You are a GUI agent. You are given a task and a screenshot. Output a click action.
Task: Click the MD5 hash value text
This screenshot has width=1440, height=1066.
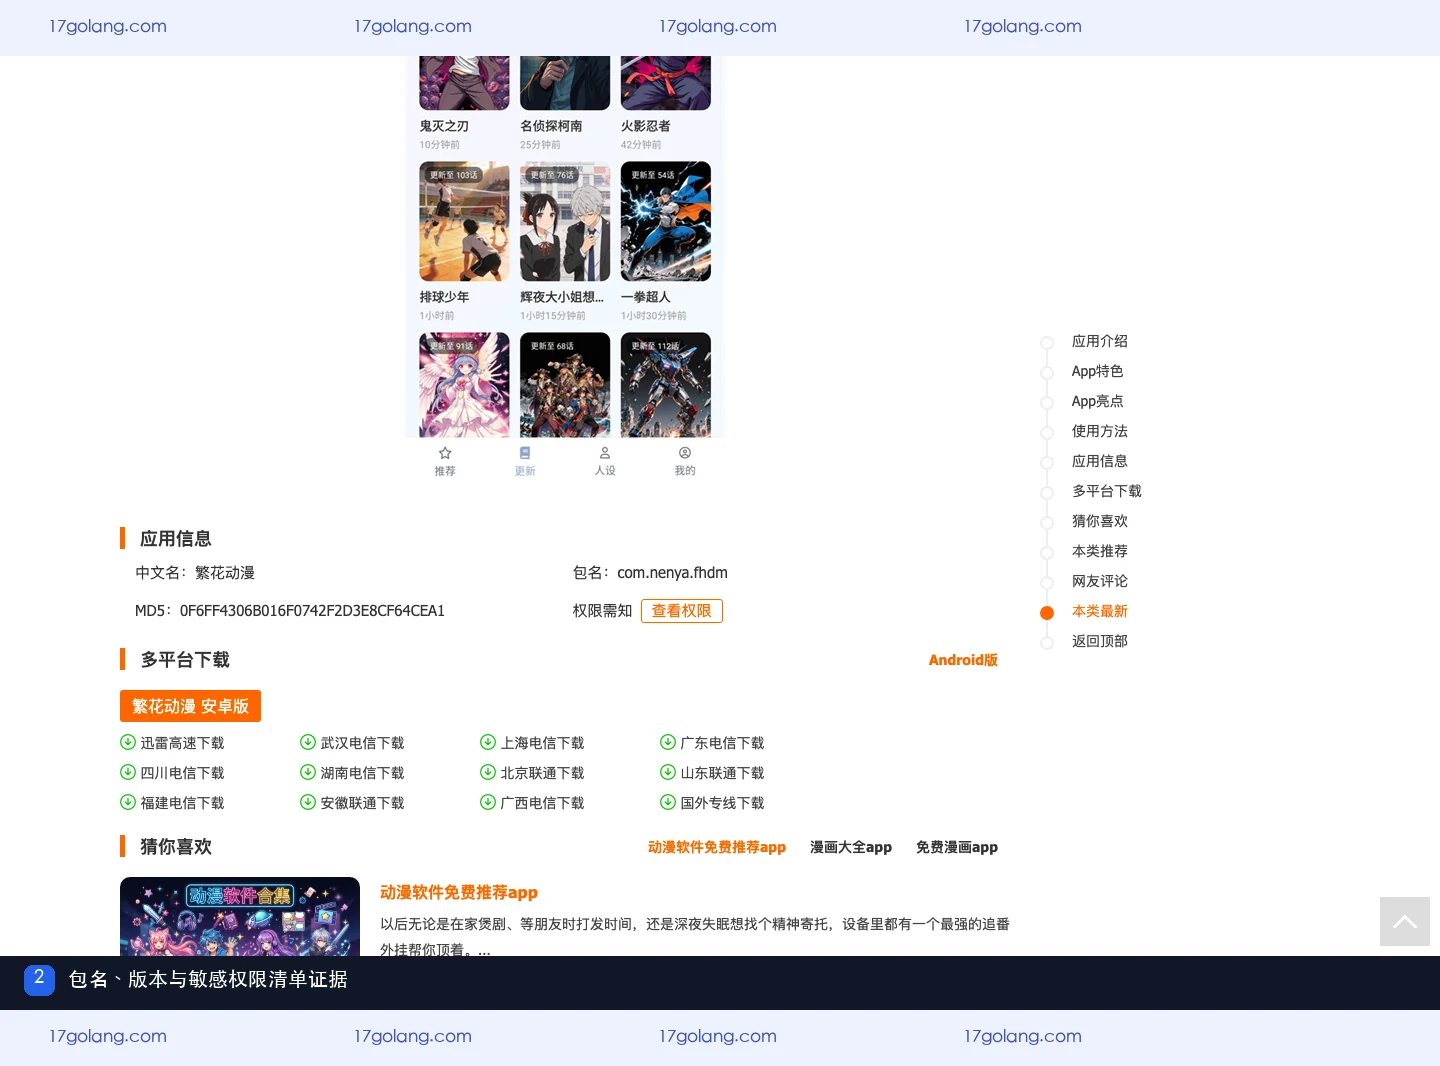312,611
